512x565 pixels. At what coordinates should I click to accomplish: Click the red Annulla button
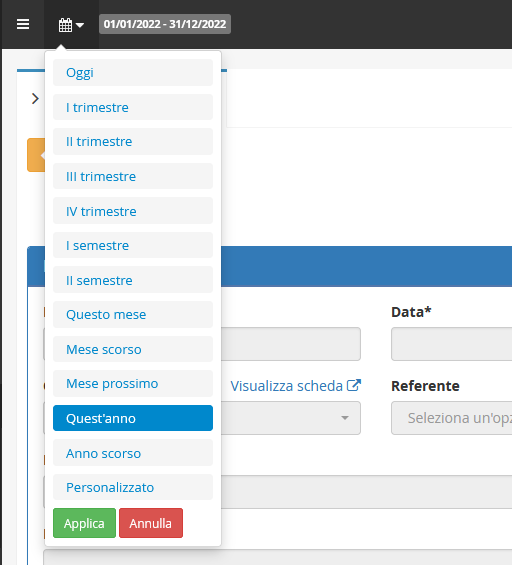[x=151, y=523]
